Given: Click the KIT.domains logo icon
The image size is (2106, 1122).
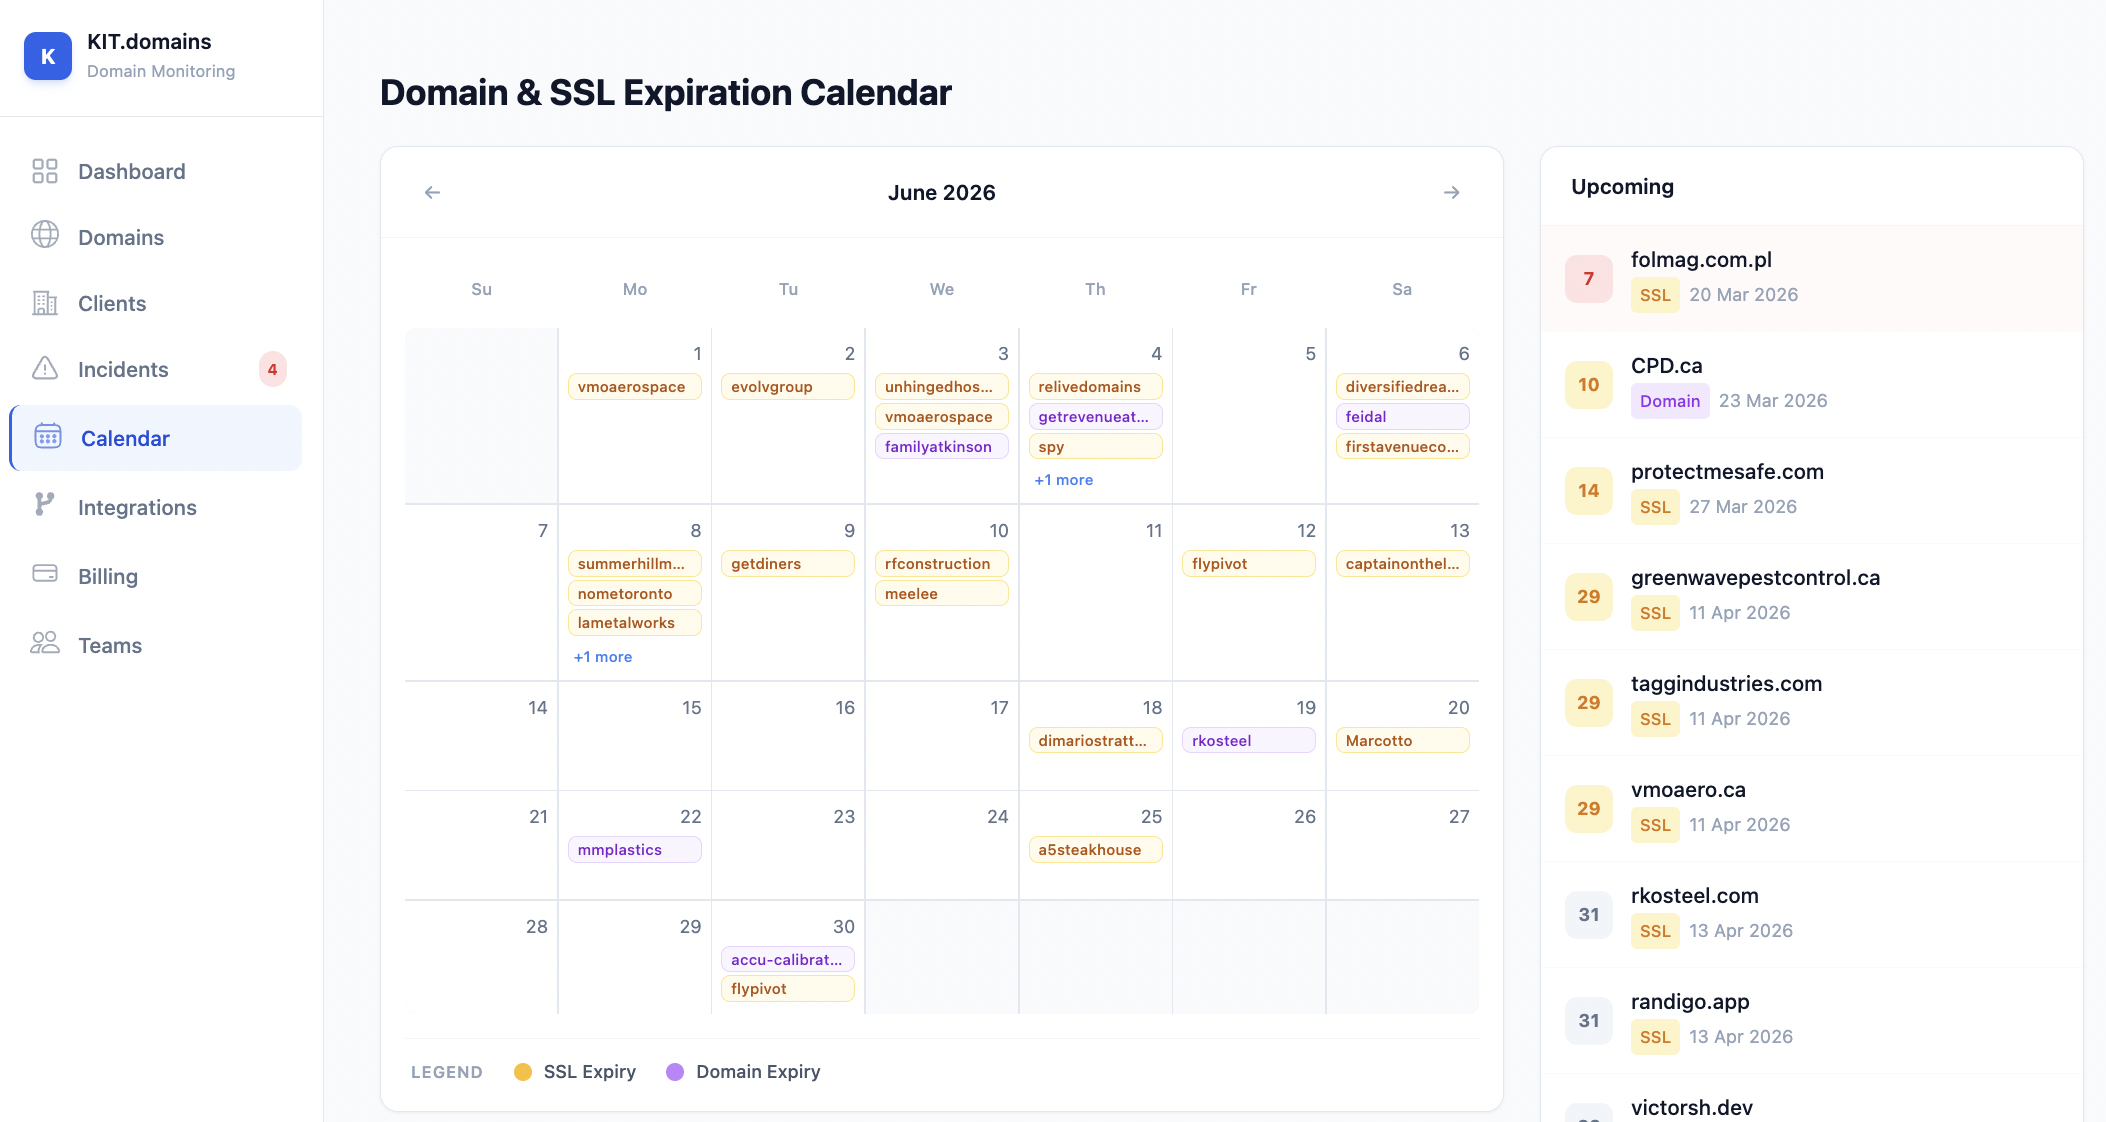Looking at the screenshot, I should point(48,56).
